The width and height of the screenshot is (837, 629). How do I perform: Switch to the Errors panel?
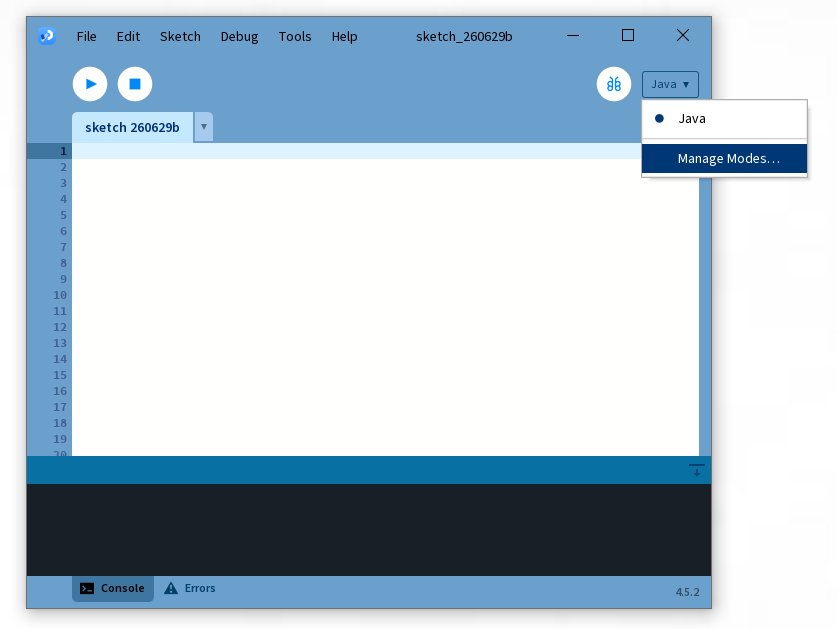coord(189,588)
